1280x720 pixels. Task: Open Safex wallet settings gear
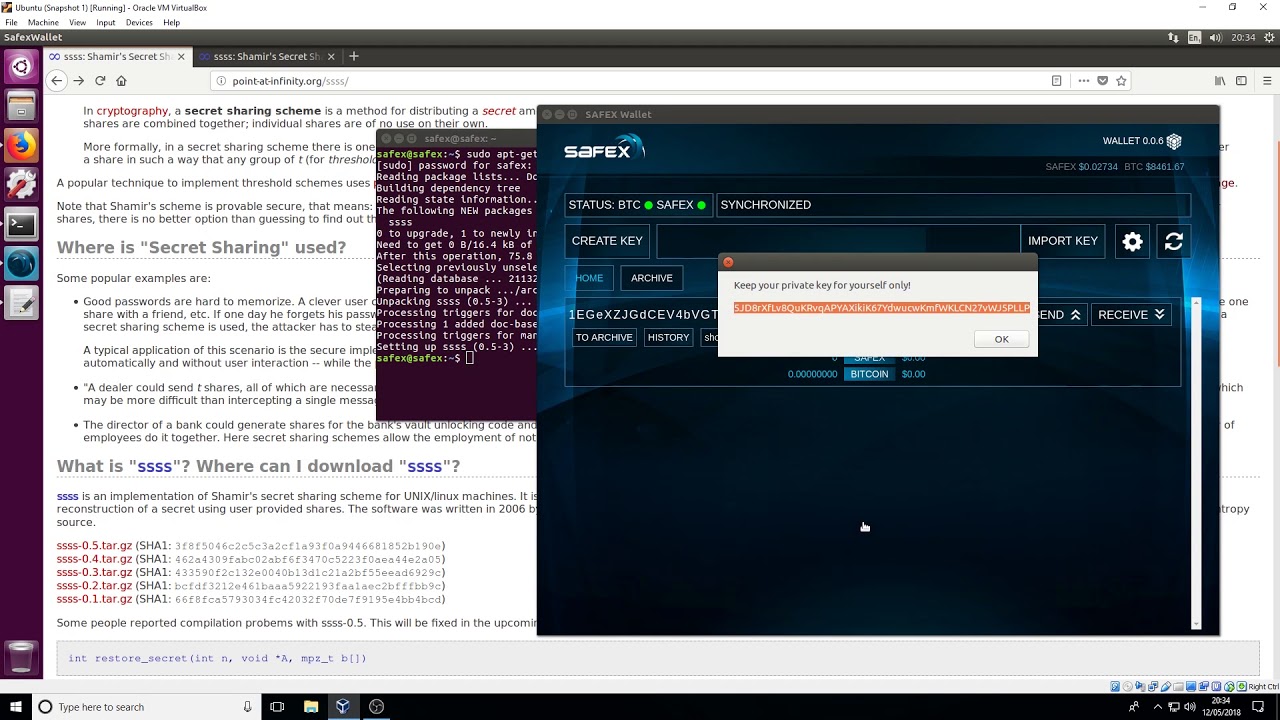click(1132, 241)
